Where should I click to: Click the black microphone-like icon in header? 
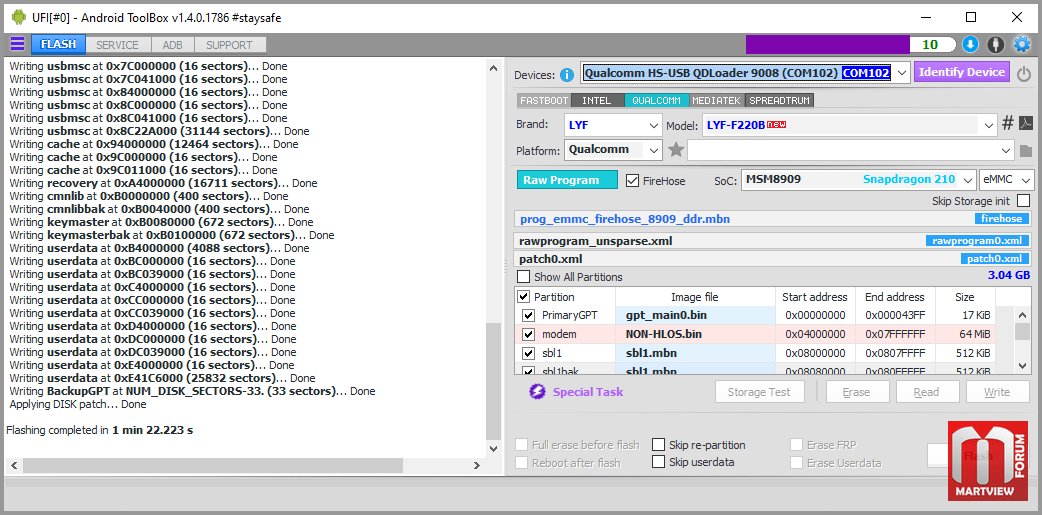coord(995,45)
